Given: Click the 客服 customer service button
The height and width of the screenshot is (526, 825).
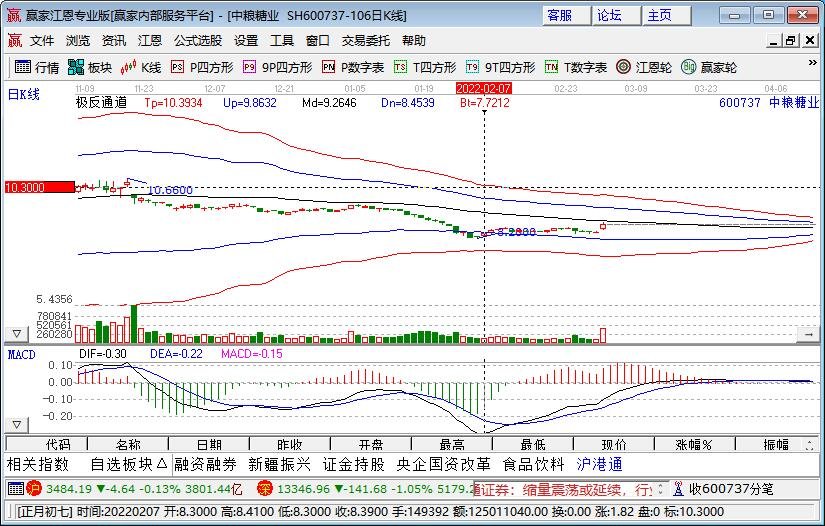Looking at the screenshot, I should pyautogui.click(x=566, y=15).
